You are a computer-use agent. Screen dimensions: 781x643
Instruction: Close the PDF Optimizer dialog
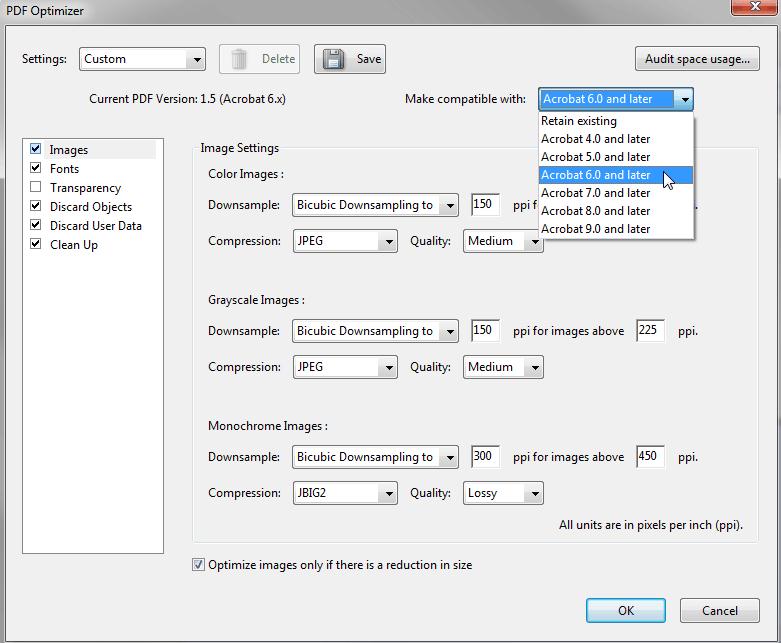click(755, 7)
